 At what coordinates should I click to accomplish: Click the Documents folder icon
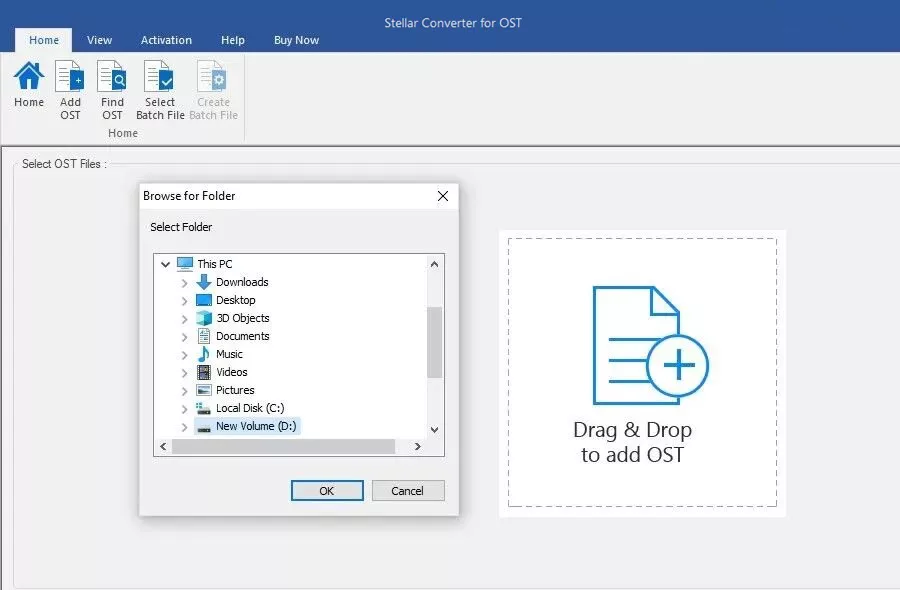click(x=204, y=336)
